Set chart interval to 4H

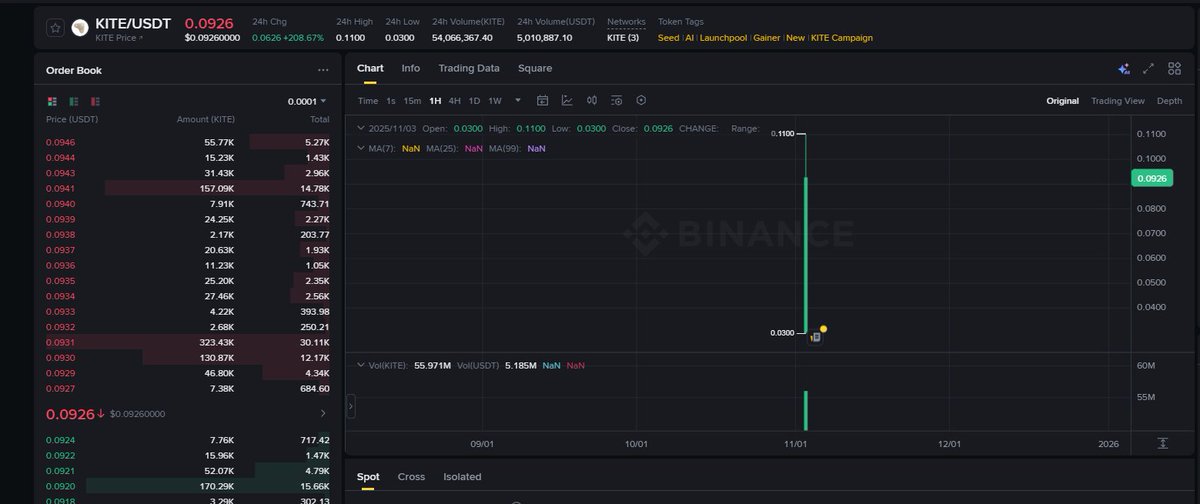(x=455, y=100)
